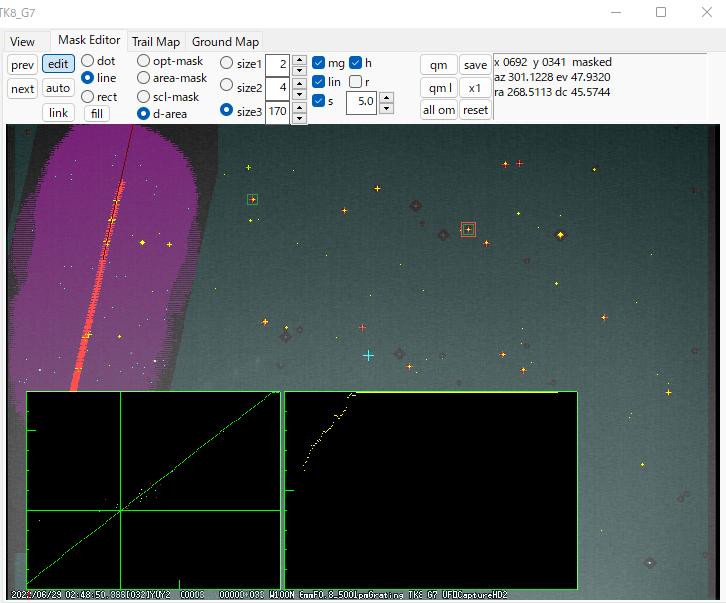The height and width of the screenshot is (603, 726).
Task: Switch to the Trail Map tab
Action: [x=156, y=42]
